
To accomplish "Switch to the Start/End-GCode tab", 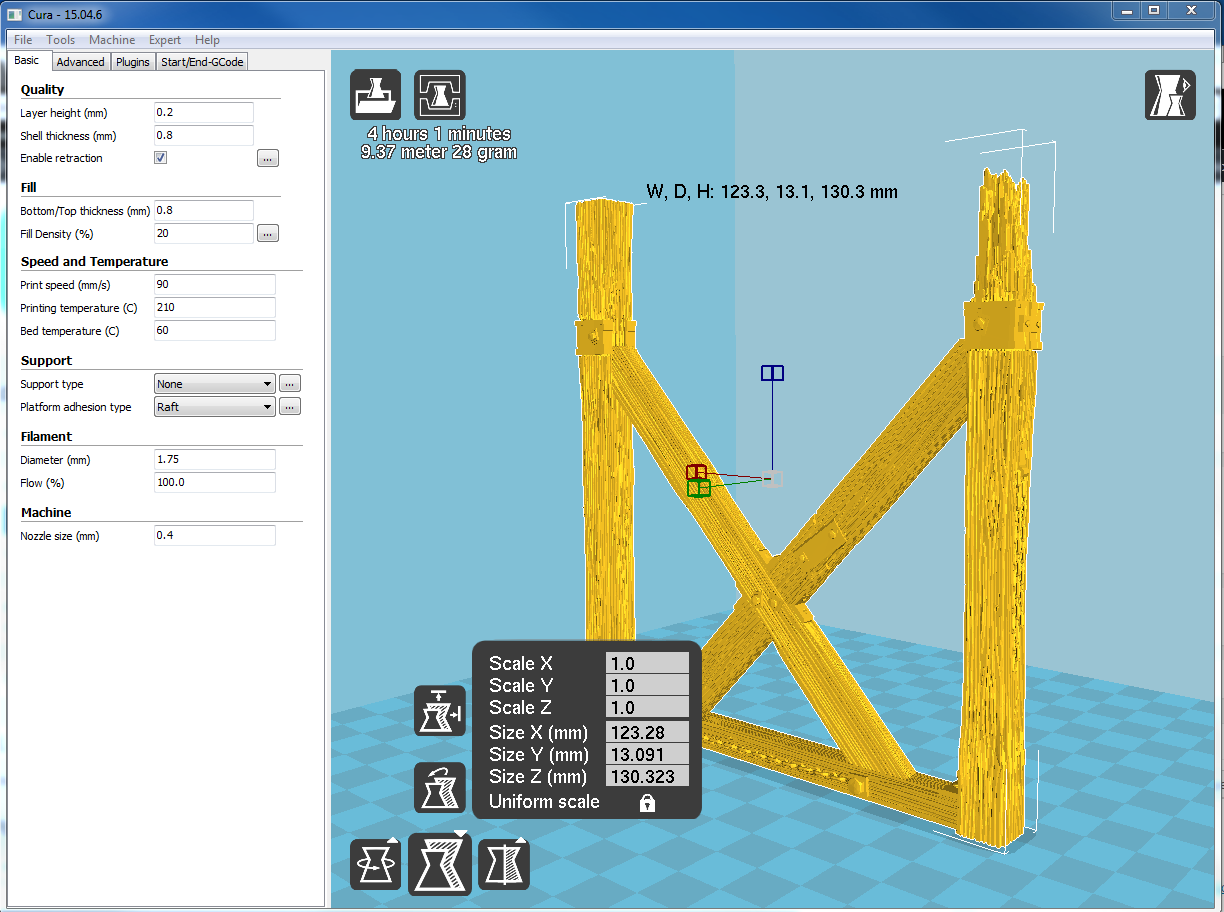I will pos(203,62).
